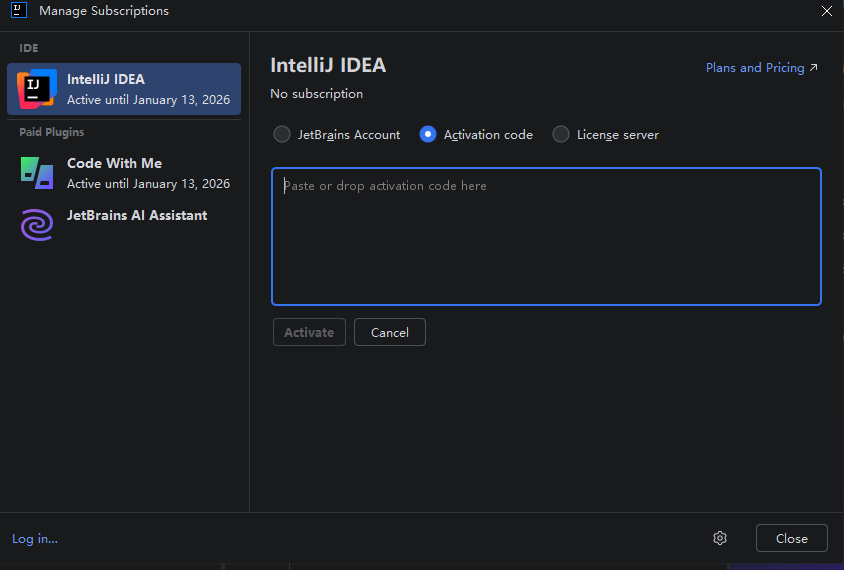
Task: Focus the activation code text area
Action: (546, 236)
